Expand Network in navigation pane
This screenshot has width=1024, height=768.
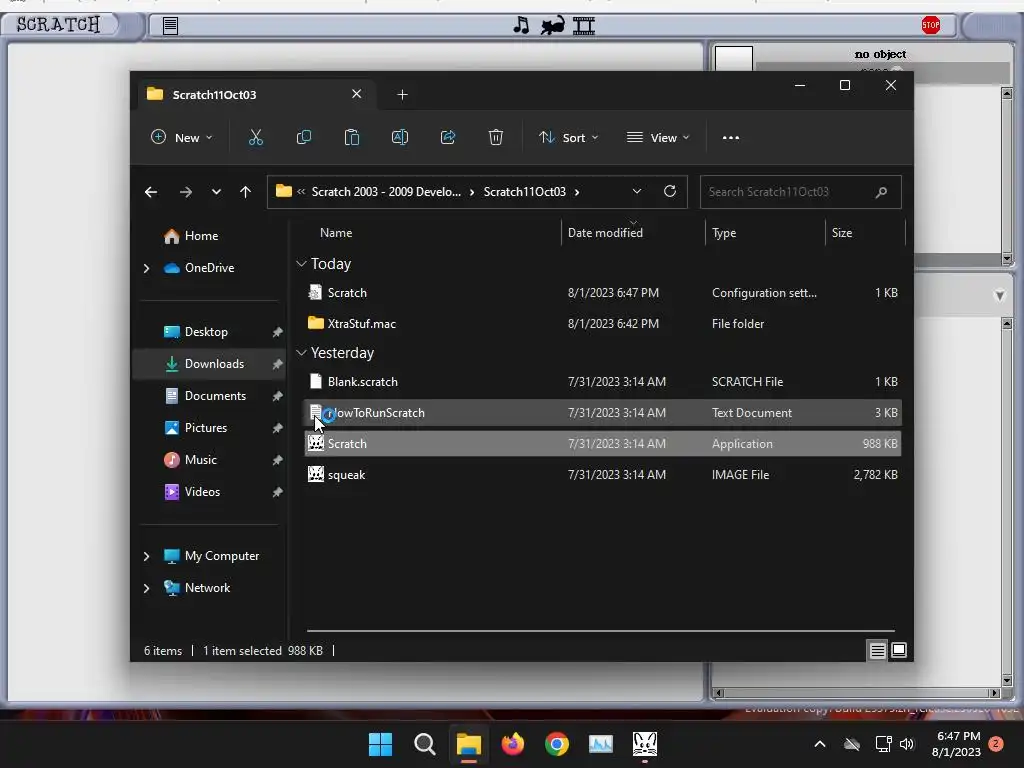click(146, 588)
